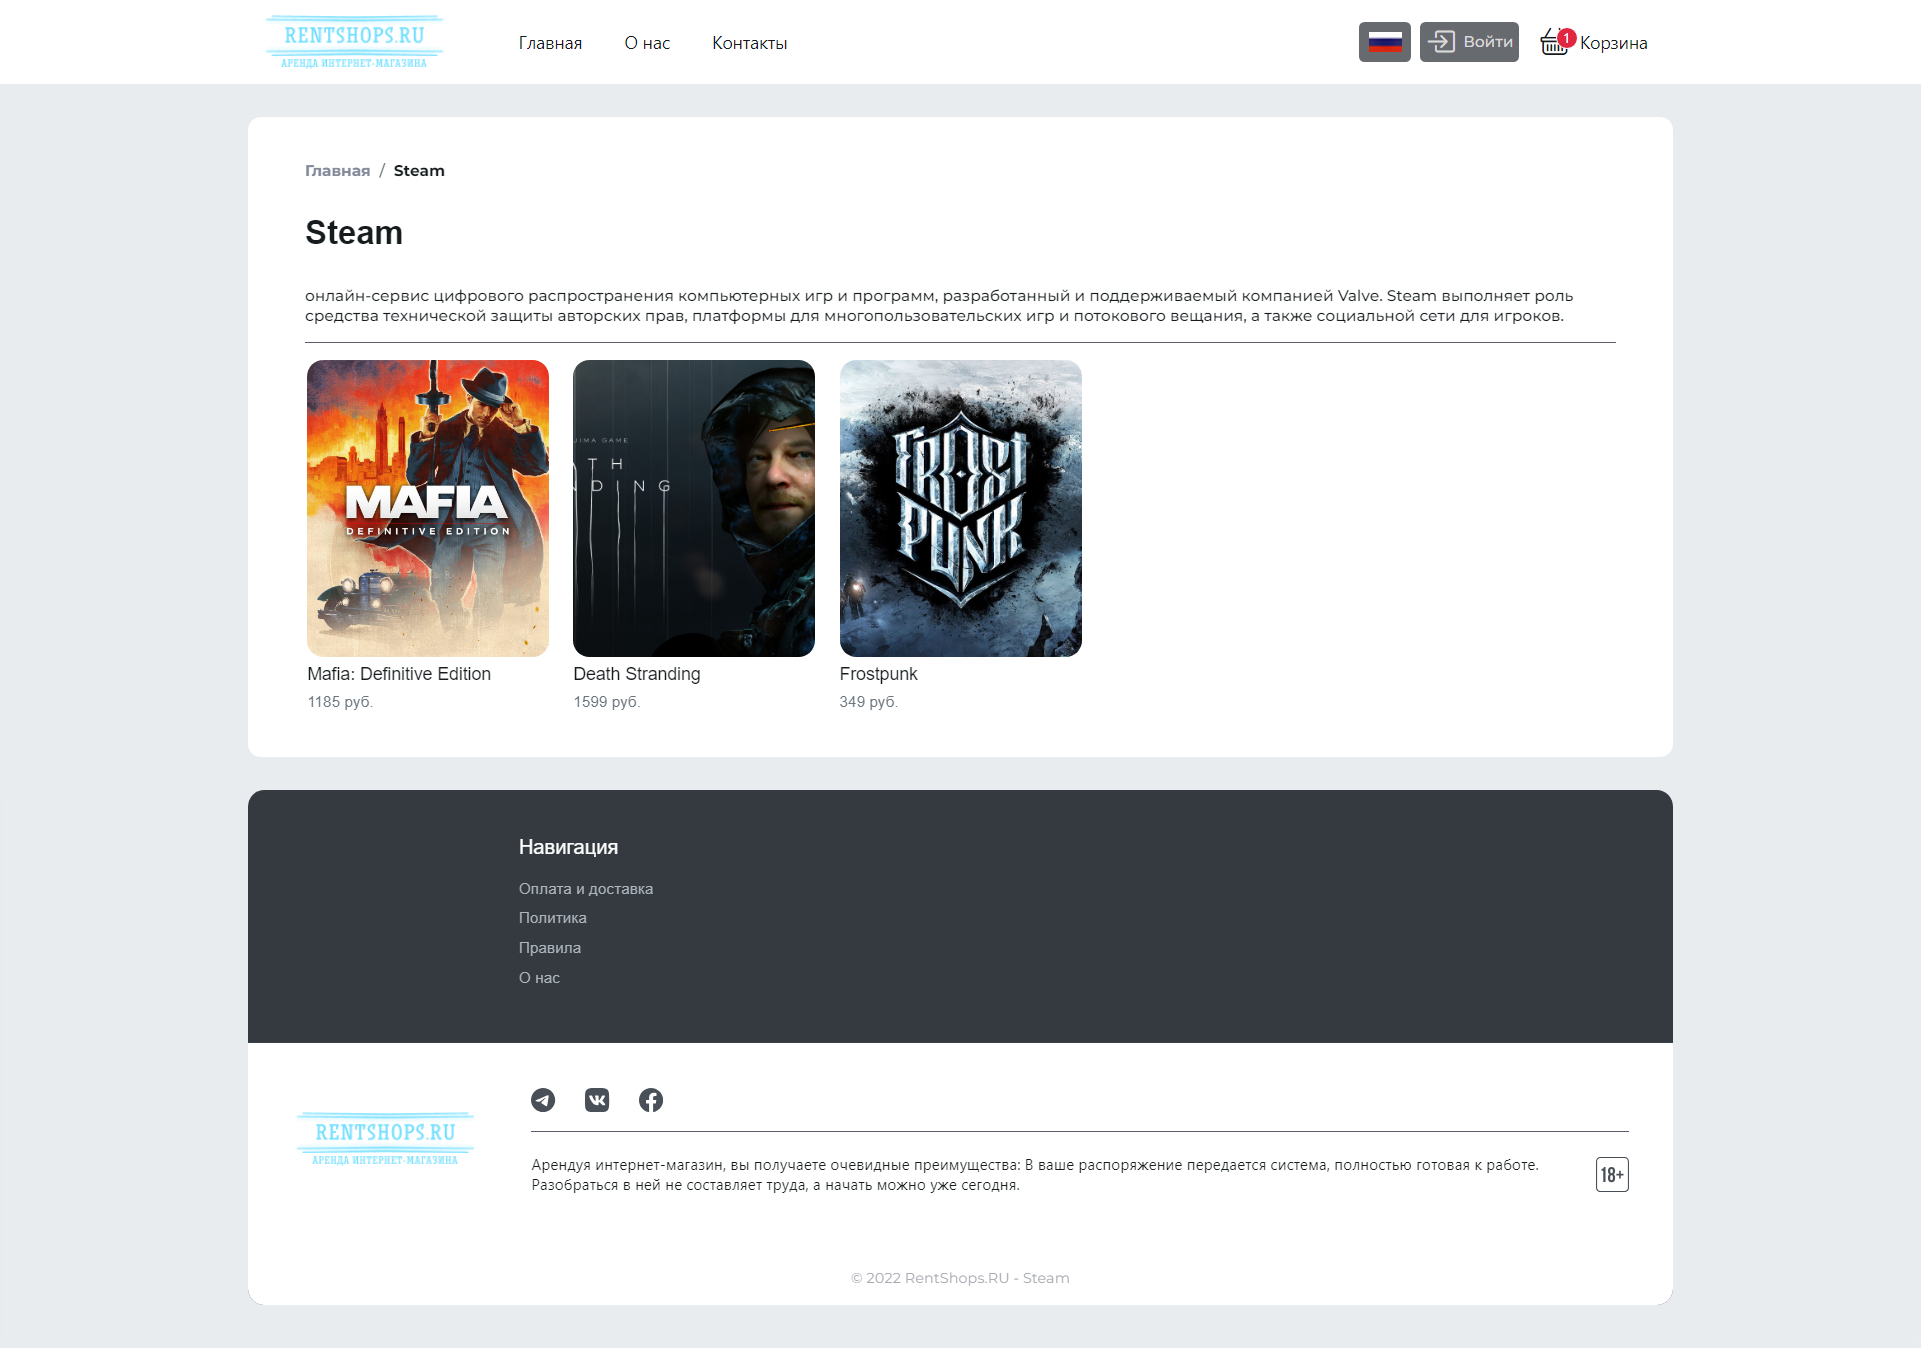Click the 2022 RentShops.RU copyright text

pyautogui.click(x=960, y=1278)
